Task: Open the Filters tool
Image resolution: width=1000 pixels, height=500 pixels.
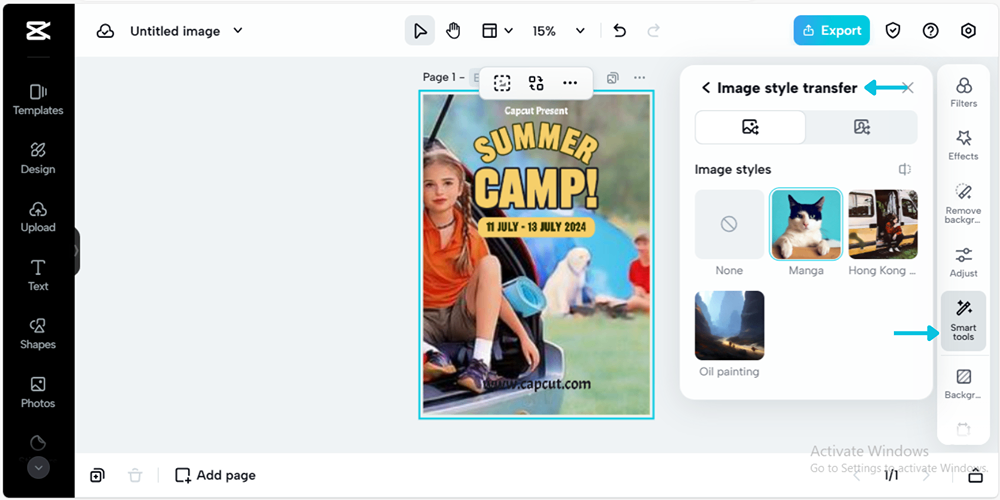Action: pyautogui.click(x=963, y=92)
